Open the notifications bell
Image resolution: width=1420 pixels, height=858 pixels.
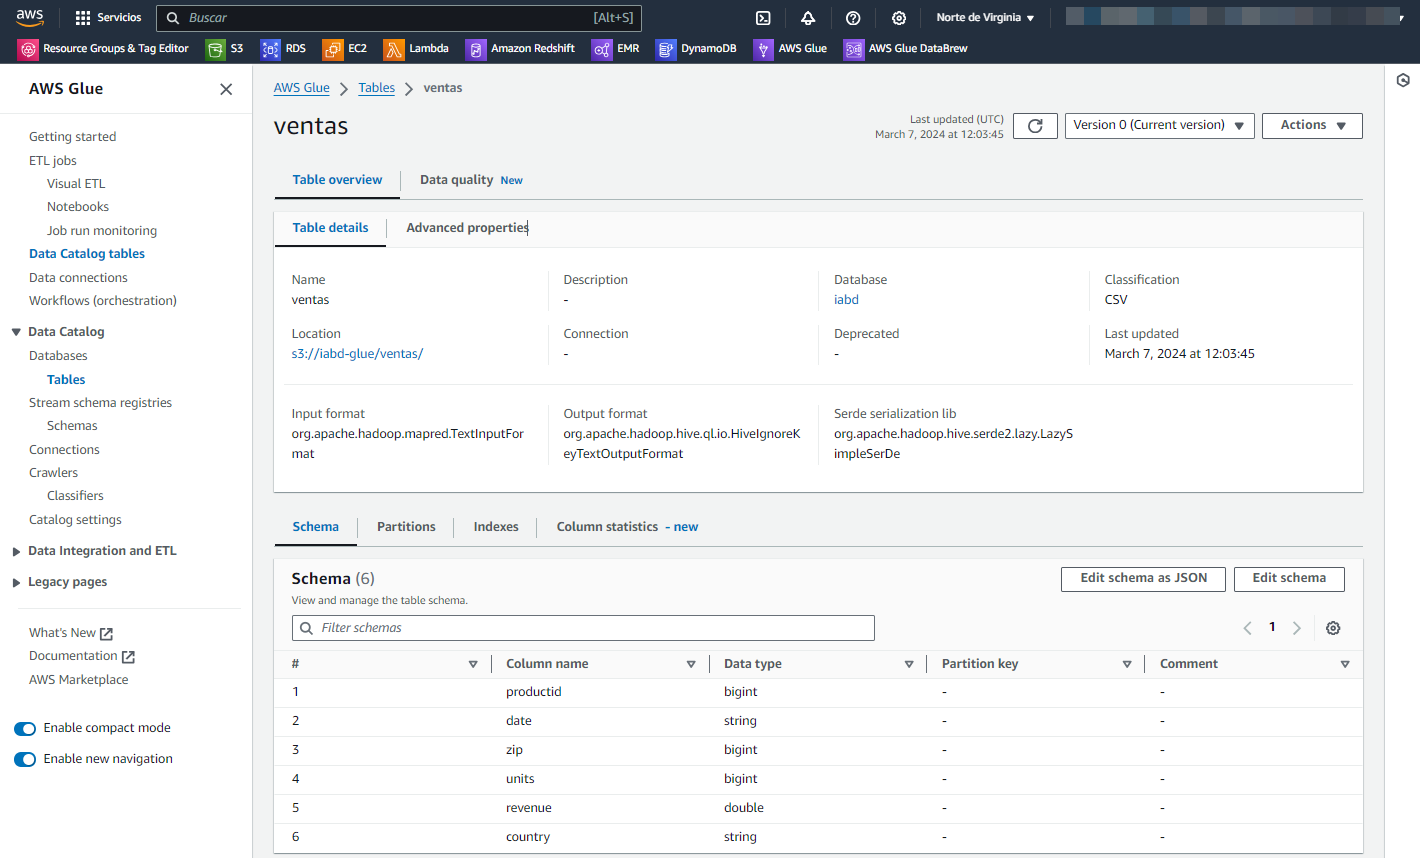coord(808,18)
